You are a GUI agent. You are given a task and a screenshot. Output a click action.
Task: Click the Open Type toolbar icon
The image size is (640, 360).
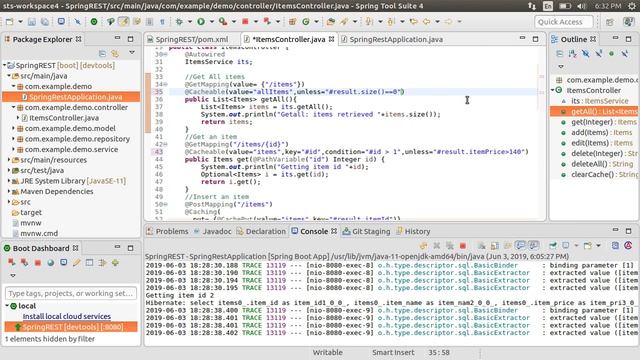pyautogui.click(x=330, y=22)
